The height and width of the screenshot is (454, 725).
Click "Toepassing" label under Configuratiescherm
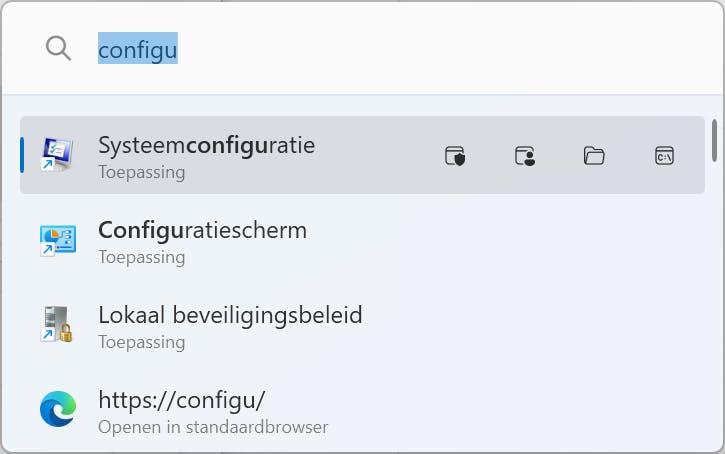point(141,257)
